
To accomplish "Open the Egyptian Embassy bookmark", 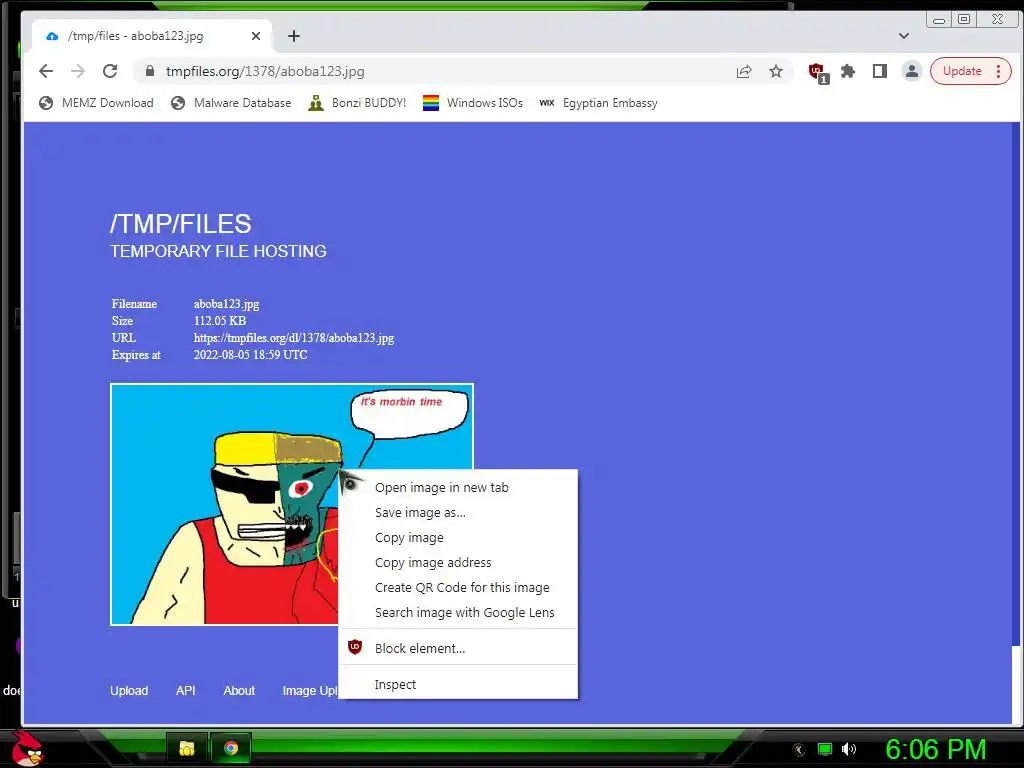I will tap(598, 103).
